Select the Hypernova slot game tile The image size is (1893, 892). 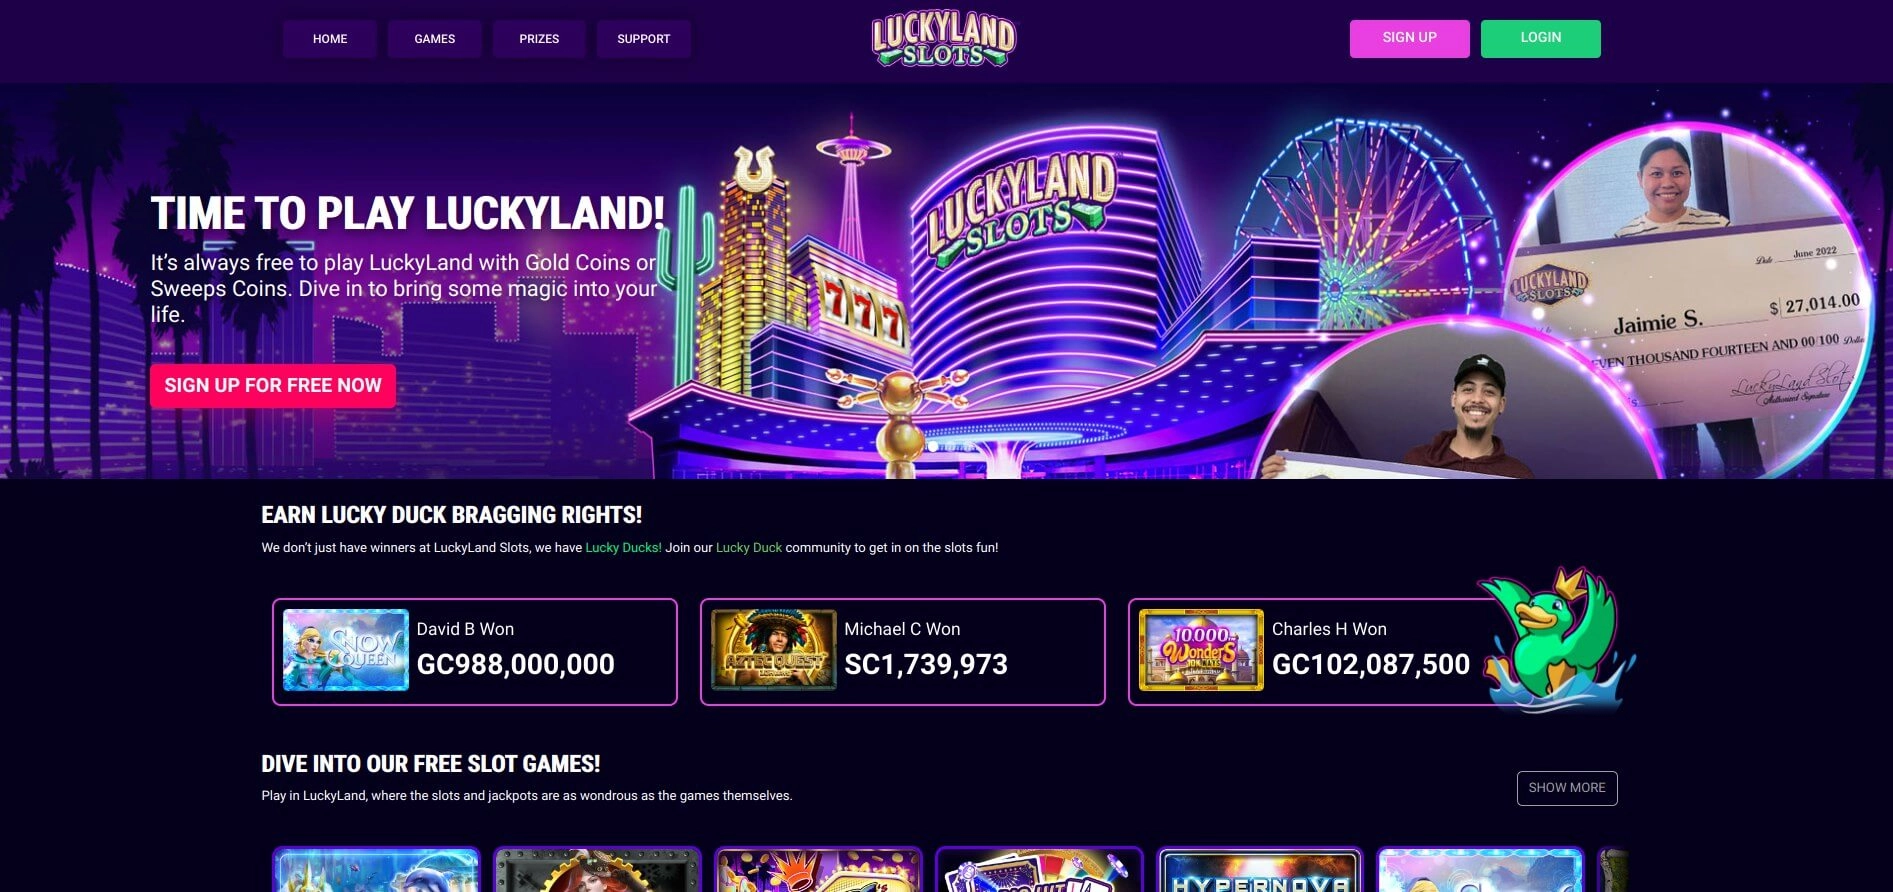(x=1260, y=870)
